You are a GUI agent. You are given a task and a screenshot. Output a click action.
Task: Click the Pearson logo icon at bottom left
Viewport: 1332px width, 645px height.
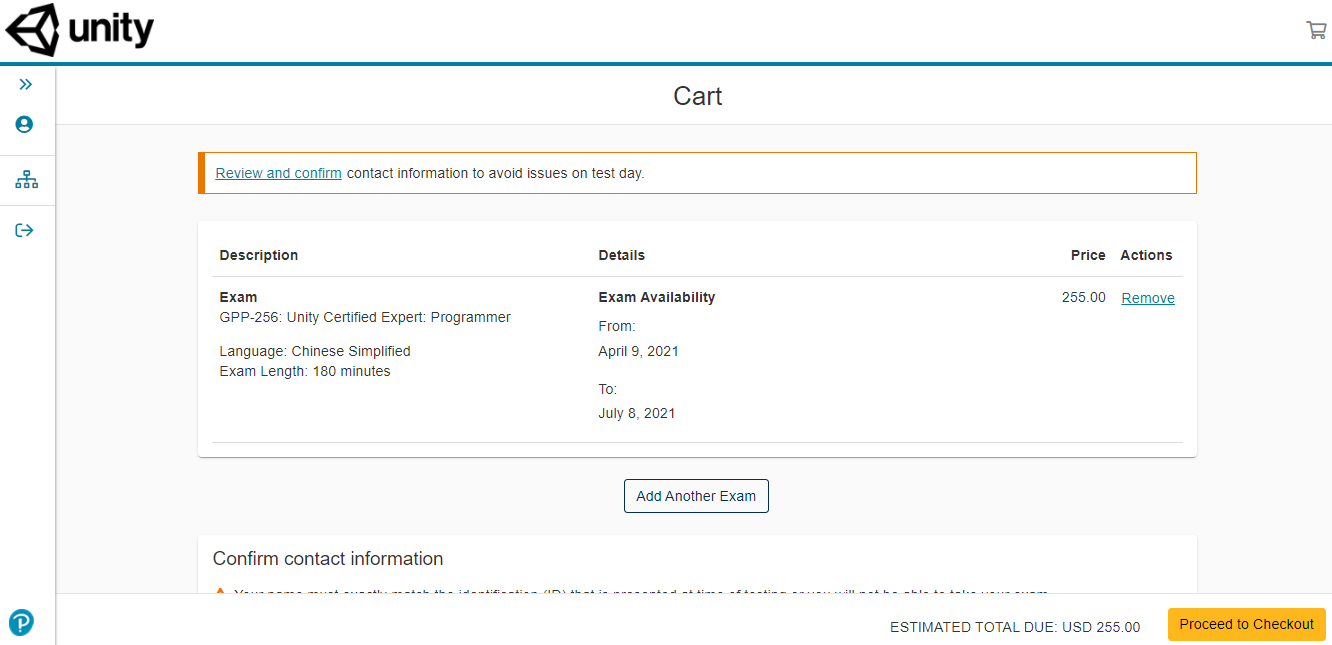tap(21, 622)
